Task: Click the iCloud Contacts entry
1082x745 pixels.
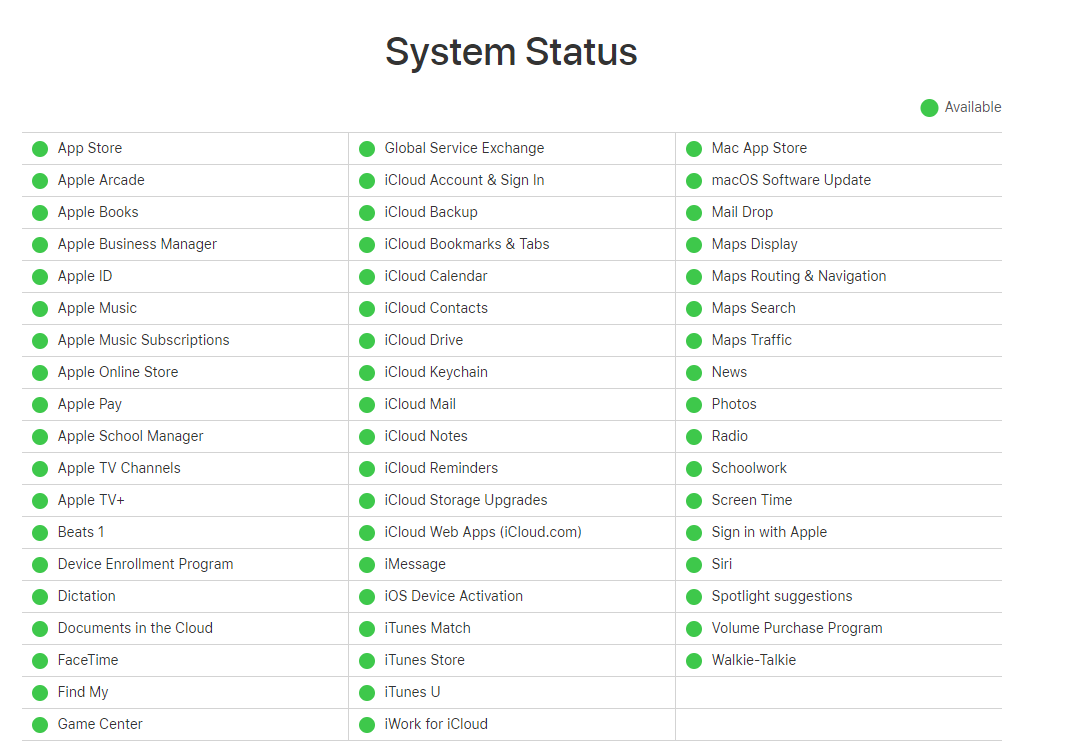Action: tap(436, 308)
